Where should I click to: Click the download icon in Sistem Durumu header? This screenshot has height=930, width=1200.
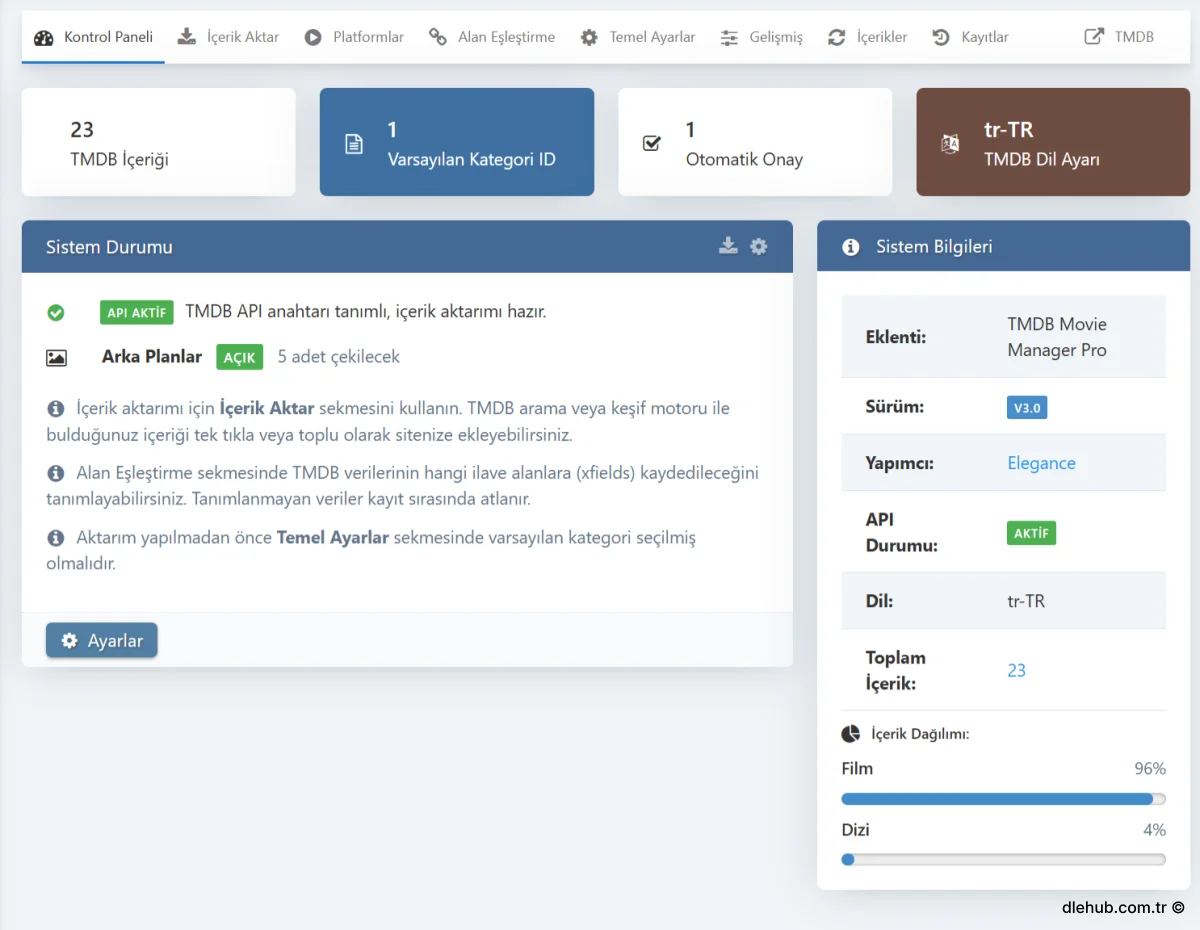pos(728,246)
